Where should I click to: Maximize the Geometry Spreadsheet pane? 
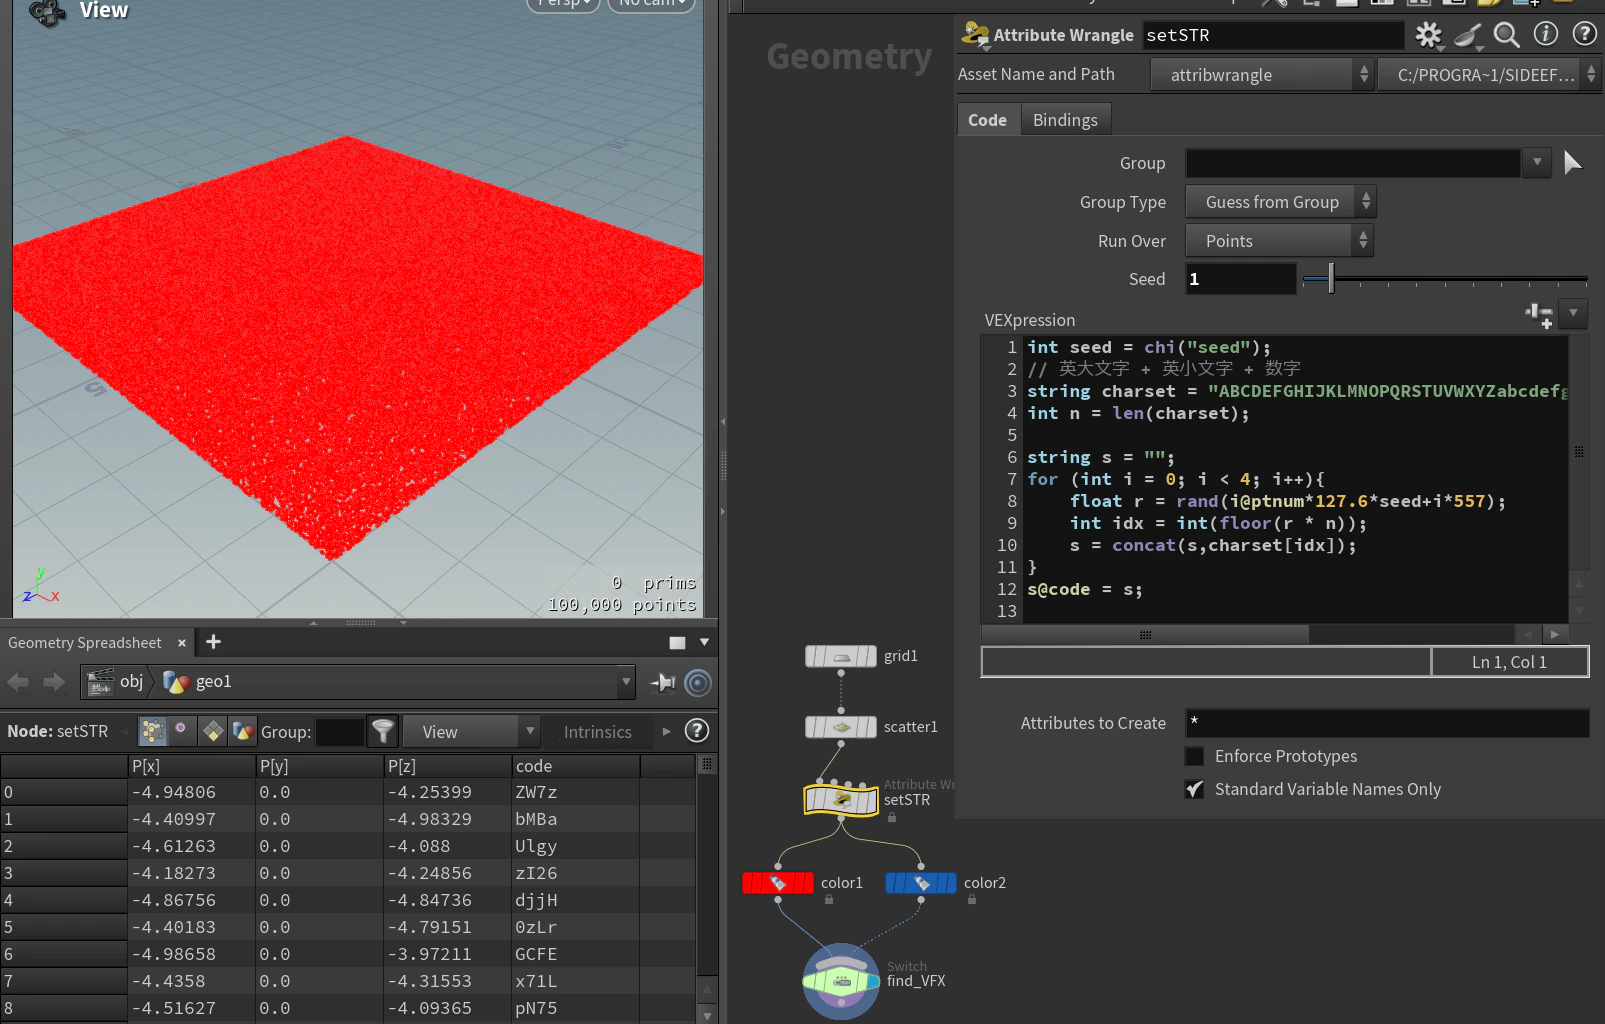677,642
